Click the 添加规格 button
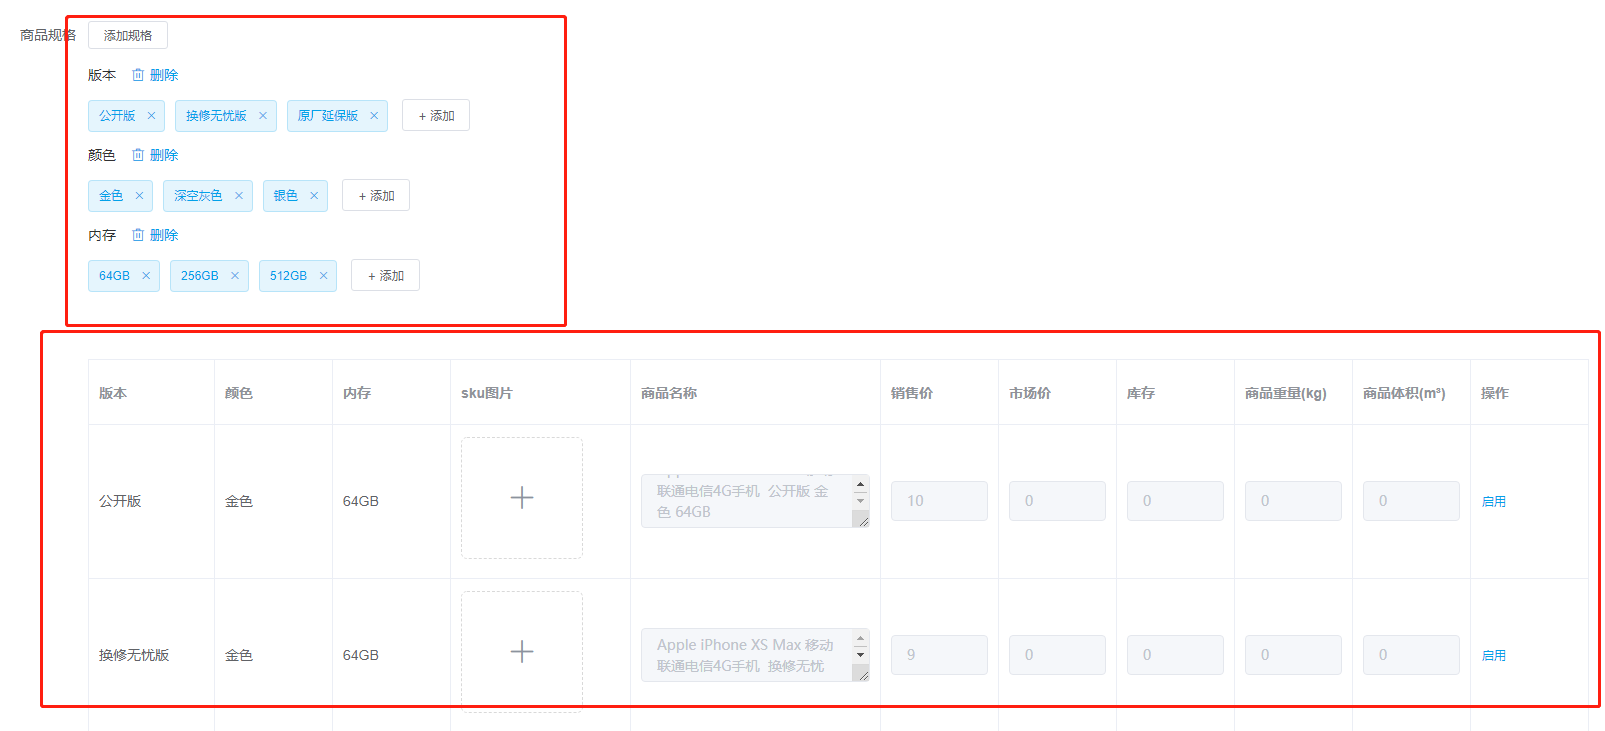 tap(128, 35)
